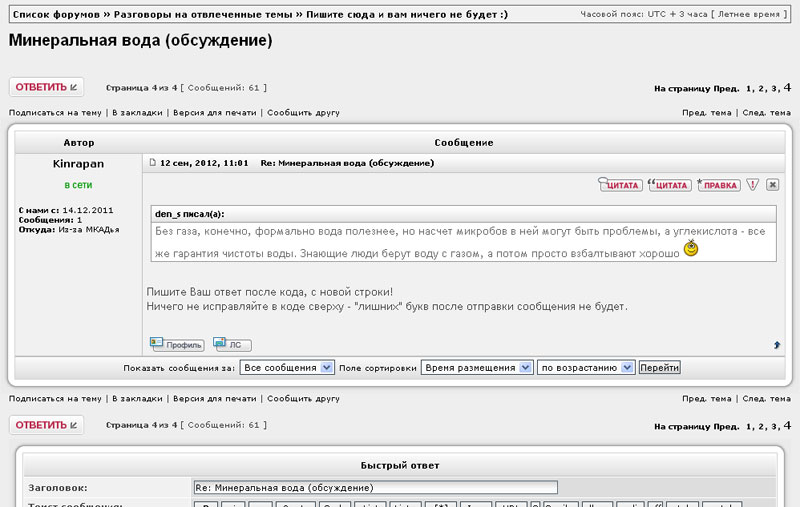Open the post permalink icon beside date

[x=152, y=162]
